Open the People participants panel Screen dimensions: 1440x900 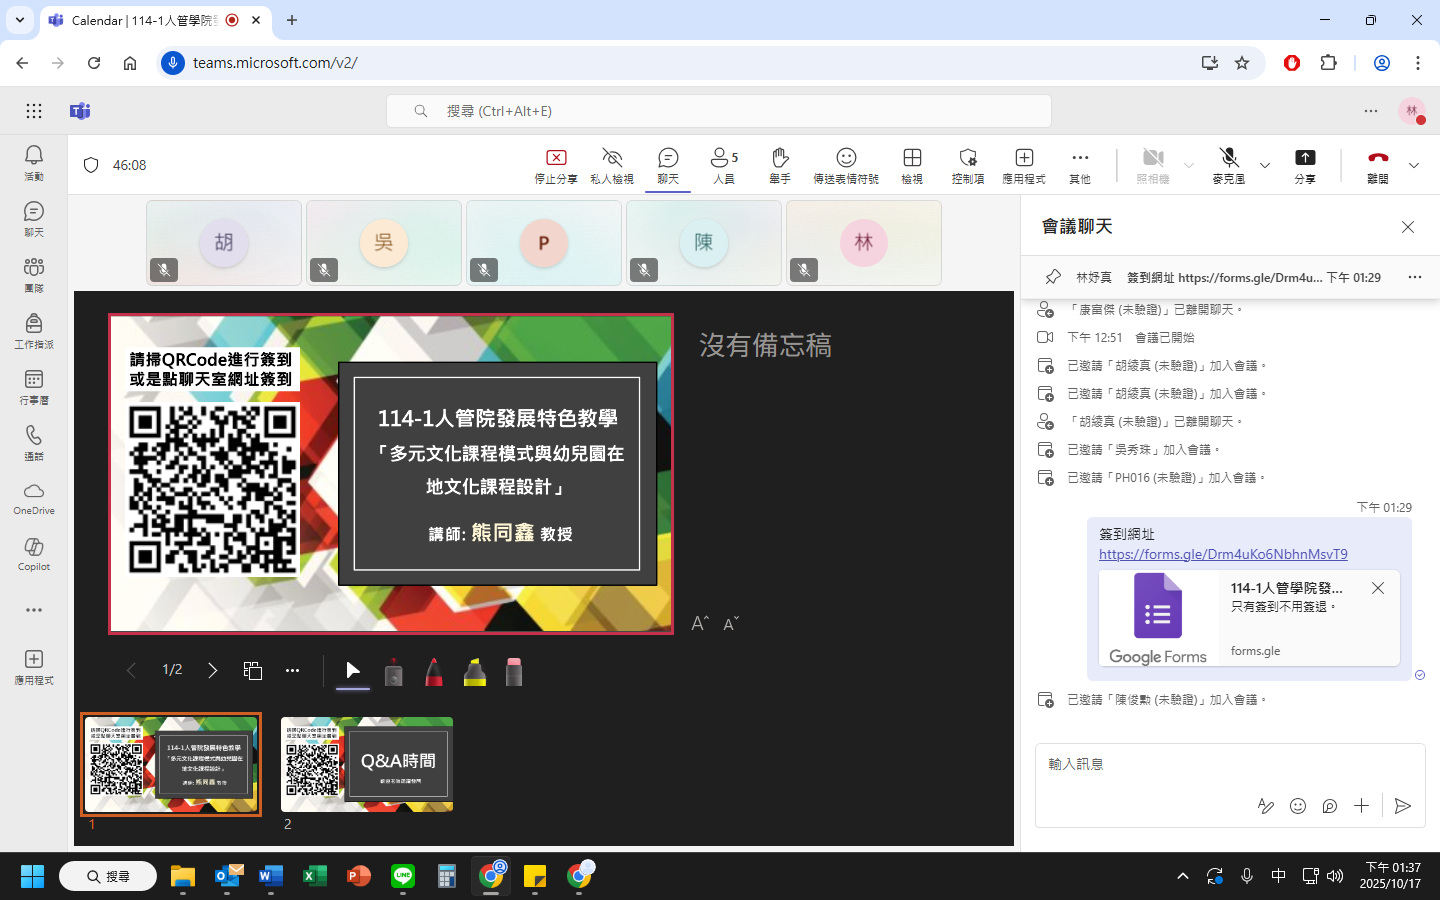tap(723, 164)
